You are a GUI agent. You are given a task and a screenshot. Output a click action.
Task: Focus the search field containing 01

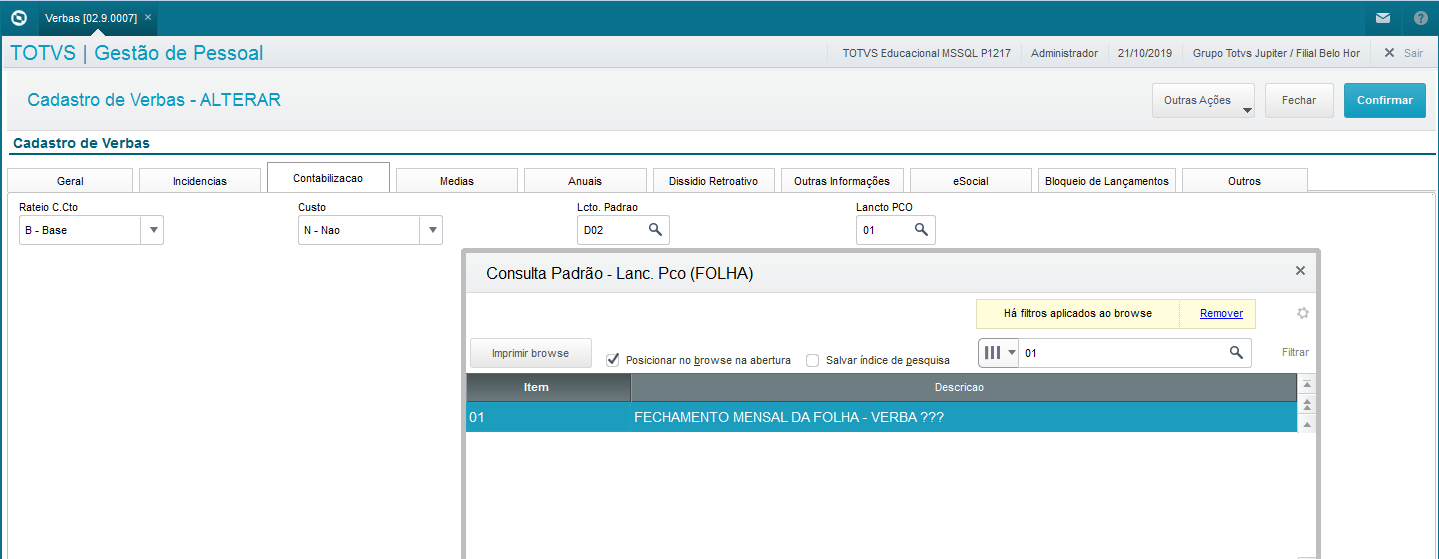pyautogui.click(x=1123, y=352)
